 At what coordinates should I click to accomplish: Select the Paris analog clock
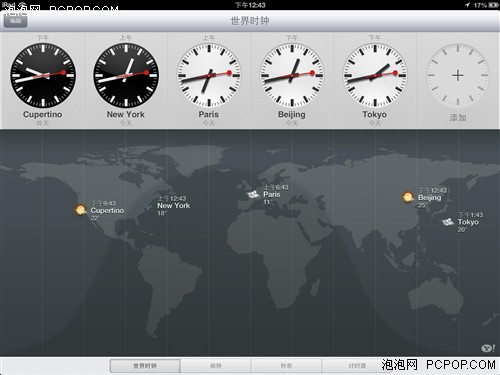209,75
